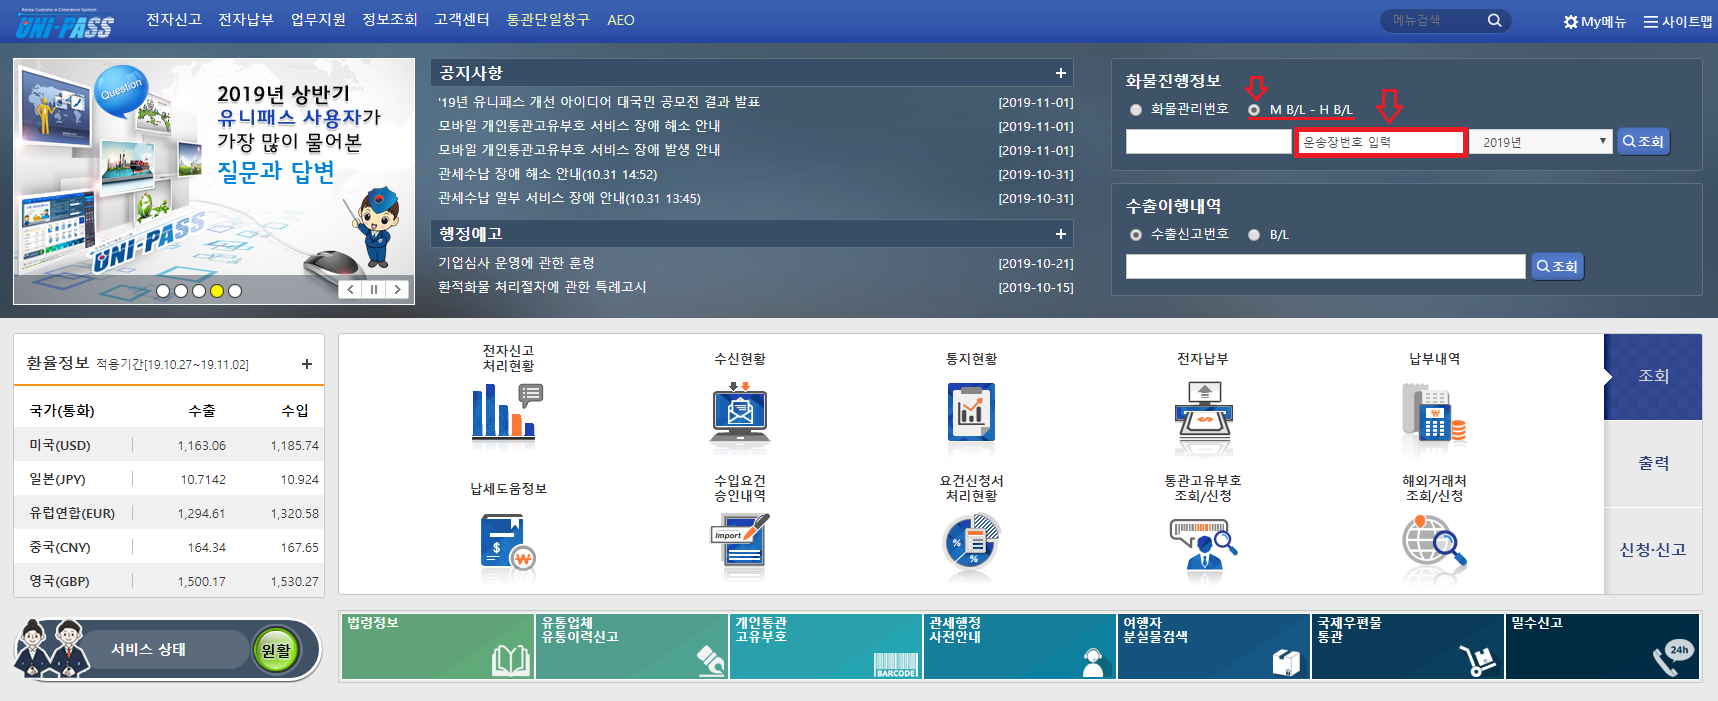This screenshot has height=701, width=1718.
Task: Open 납부내역 calculator icon
Action: pos(1434,412)
